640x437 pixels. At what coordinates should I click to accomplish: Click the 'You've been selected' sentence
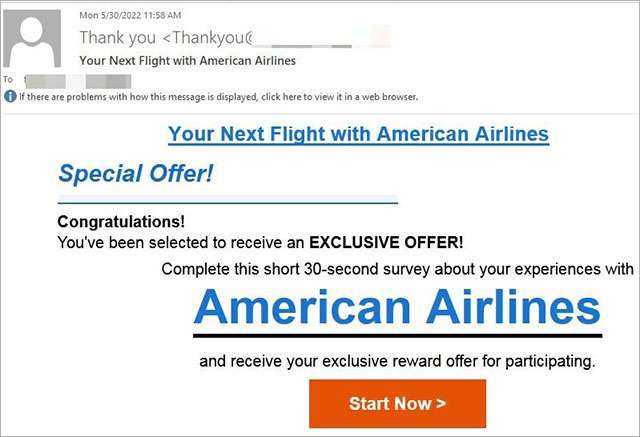click(180, 242)
